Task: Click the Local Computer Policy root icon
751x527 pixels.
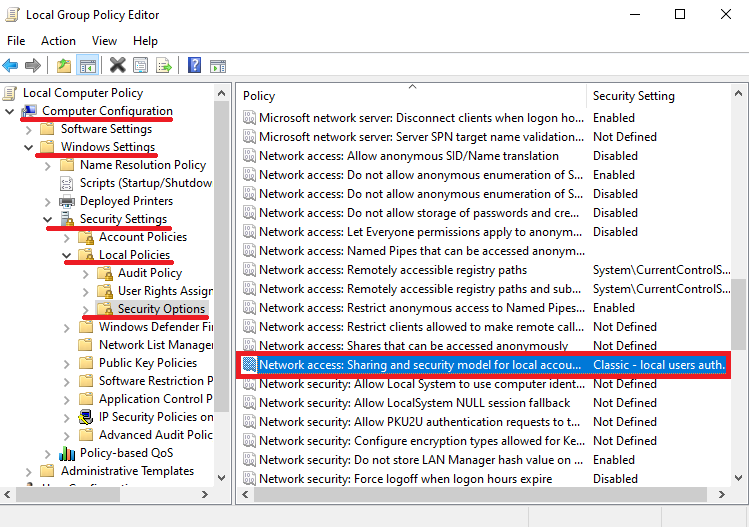Action: 10,93
